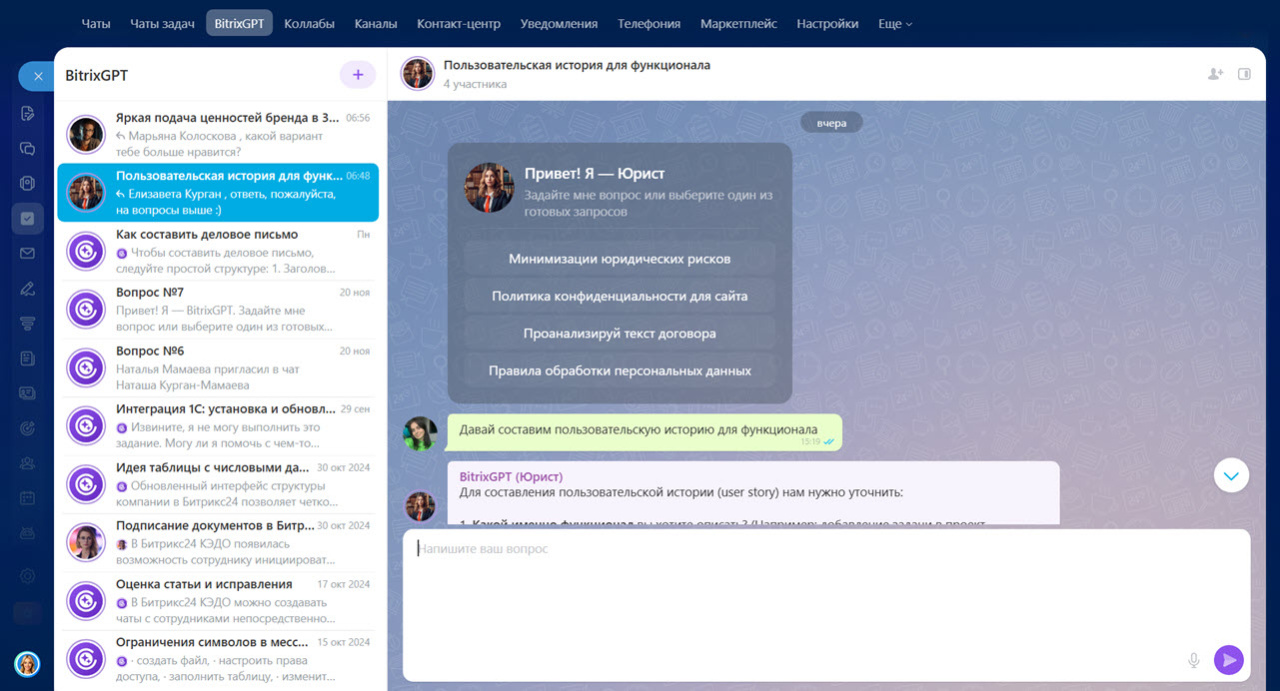The height and width of the screenshot is (691, 1280).
Task: Toggle the chat sidebar panel icon
Action: click(1244, 74)
